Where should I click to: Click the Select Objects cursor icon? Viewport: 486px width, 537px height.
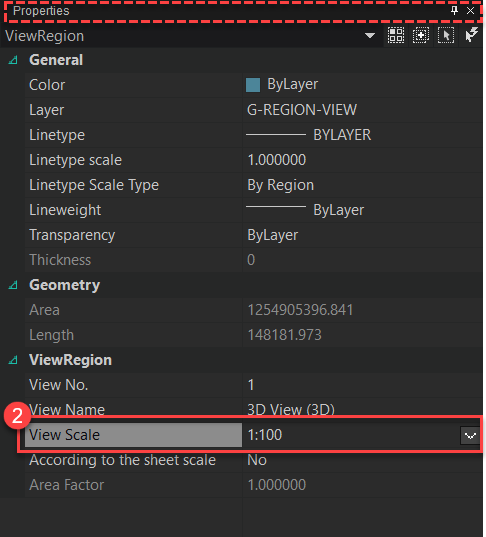pos(446,35)
